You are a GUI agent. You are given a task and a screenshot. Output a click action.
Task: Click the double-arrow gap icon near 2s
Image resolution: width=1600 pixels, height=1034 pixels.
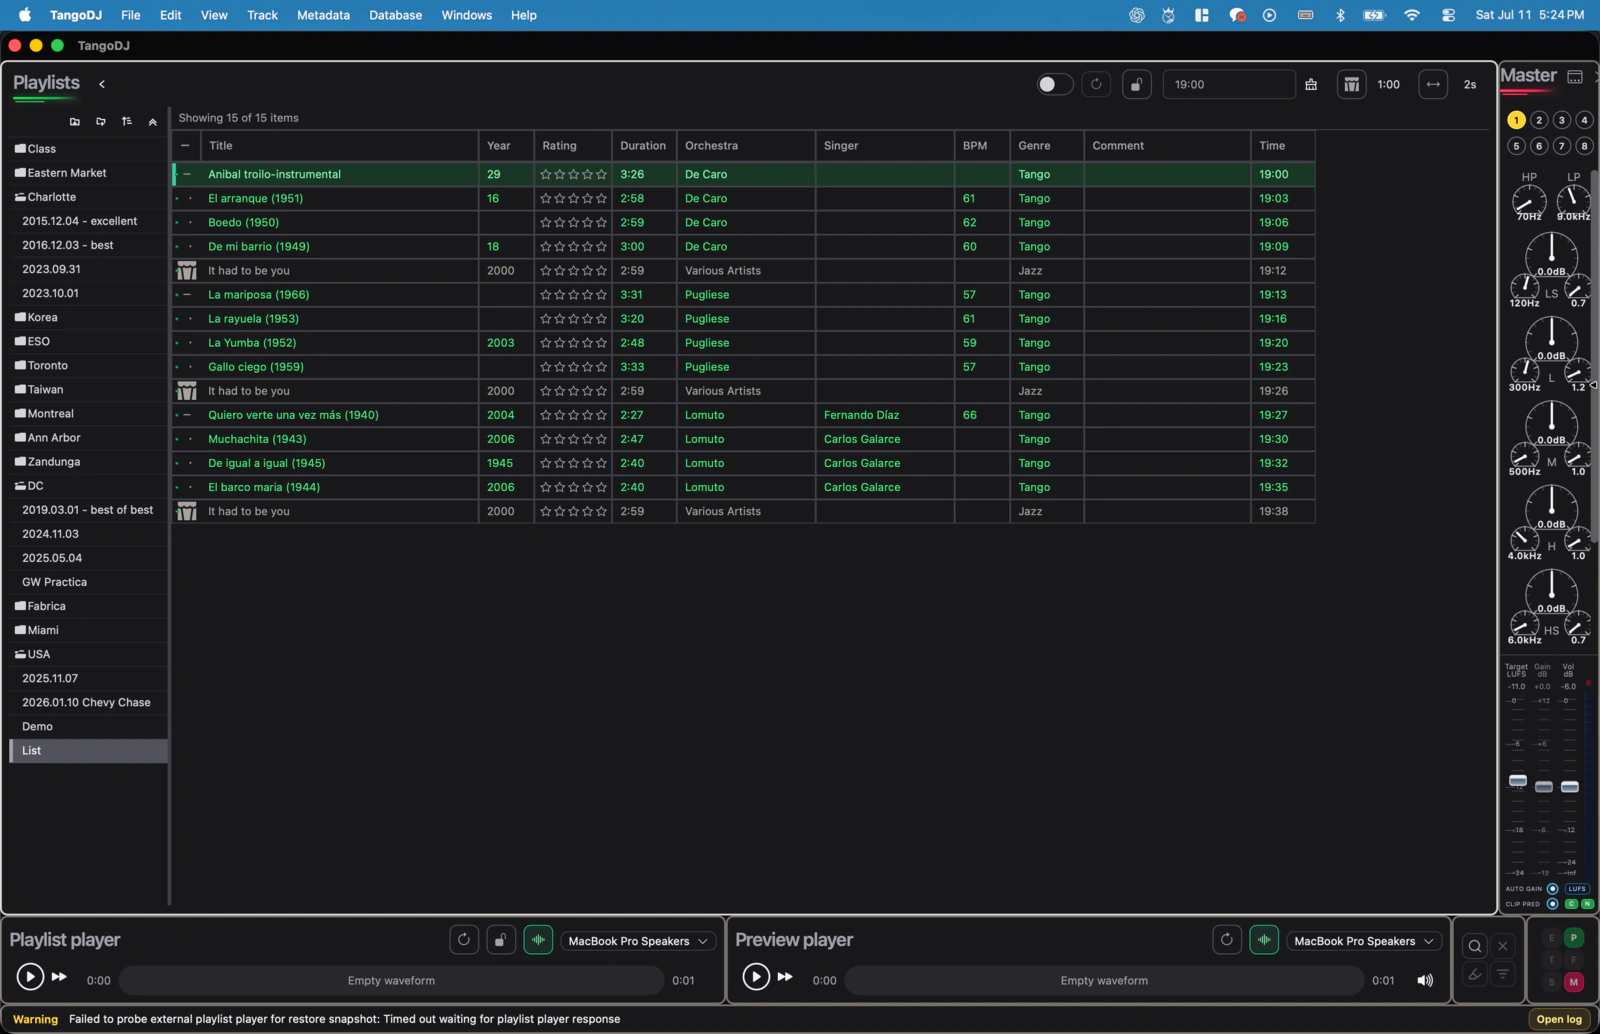(1433, 85)
